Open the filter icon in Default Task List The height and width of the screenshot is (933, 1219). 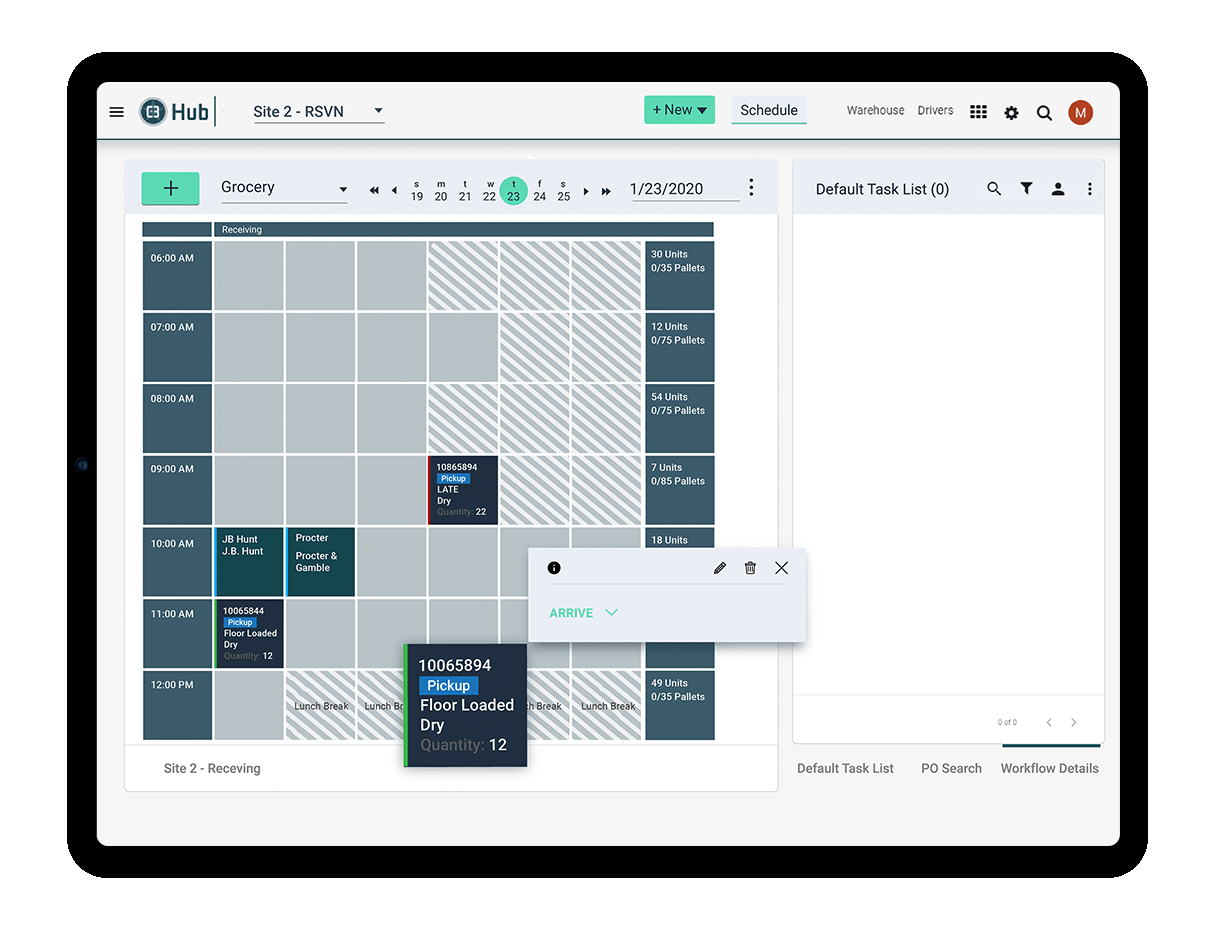coord(1026,188)
